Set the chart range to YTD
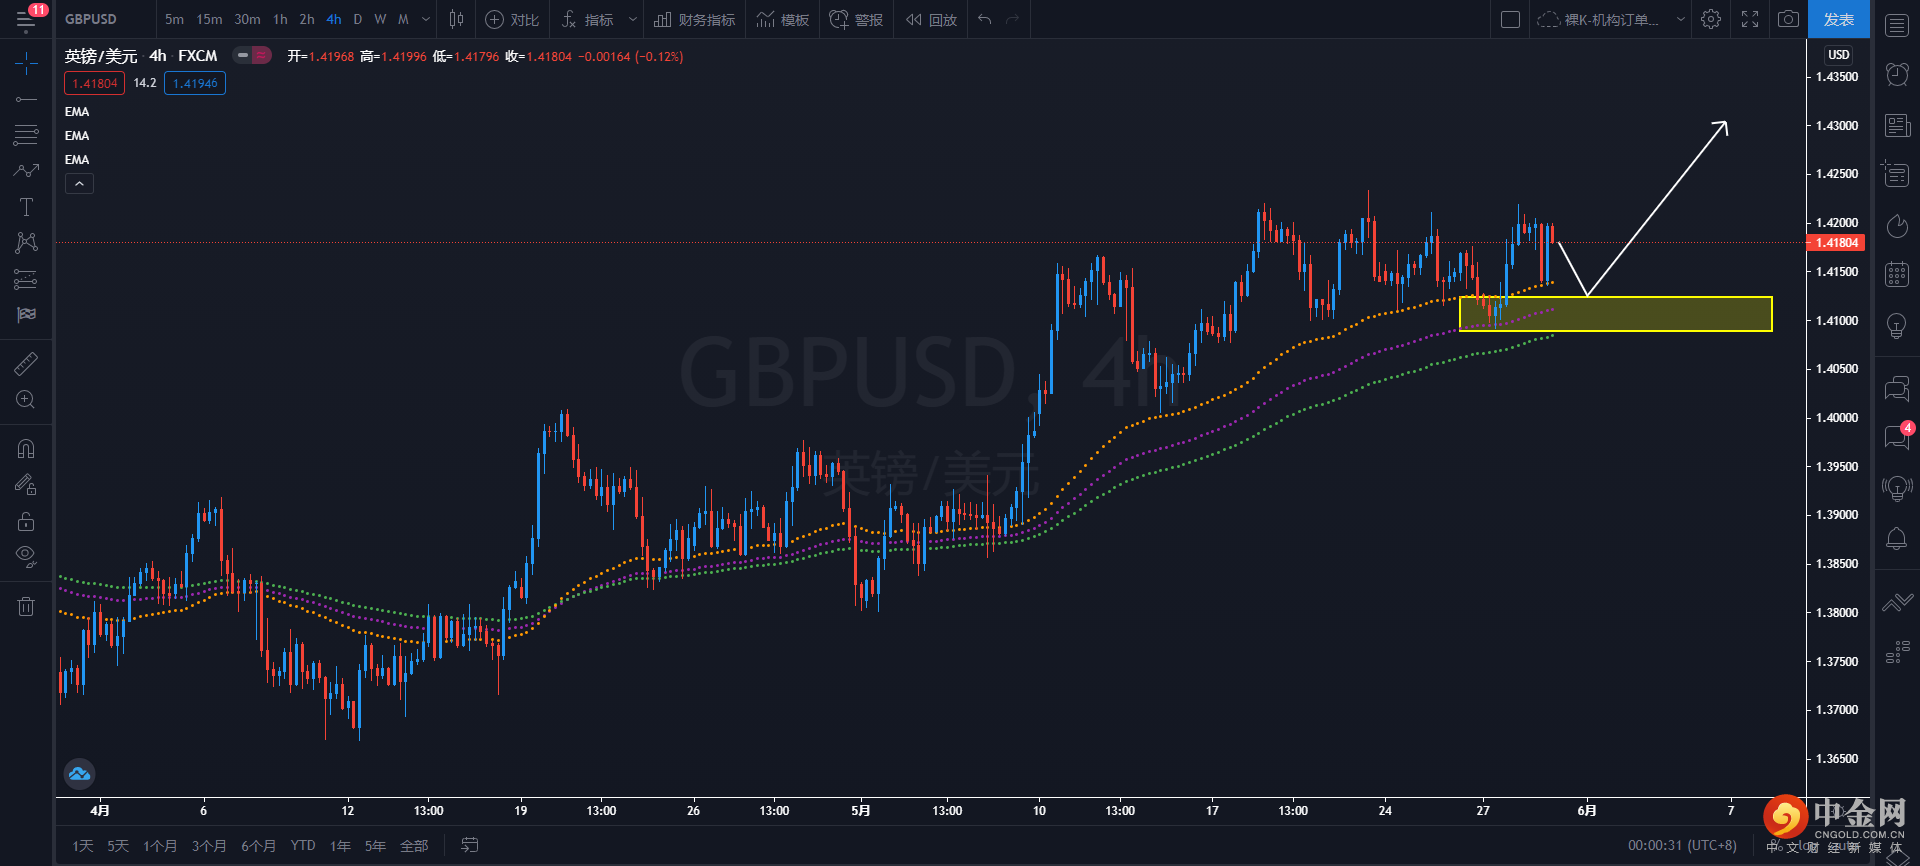The width and height of the screenshot is (1920, 866). (303, 846)
